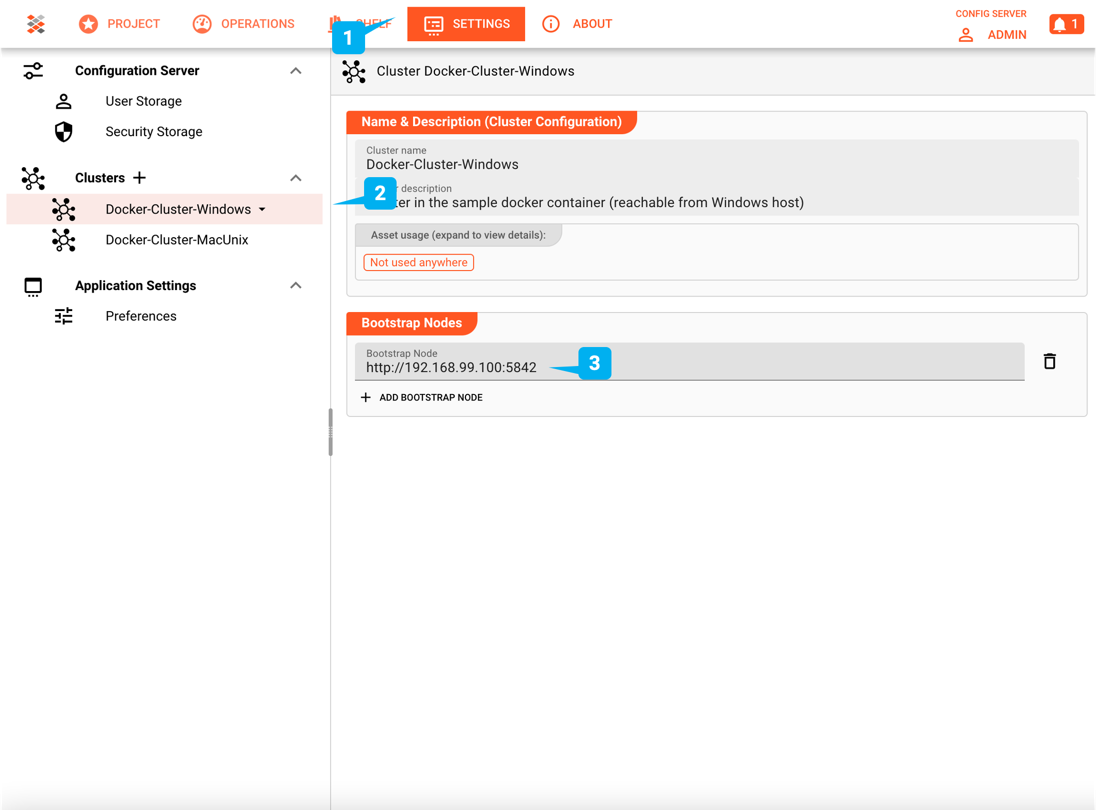Open the ABOUT tab

(577, 23)
